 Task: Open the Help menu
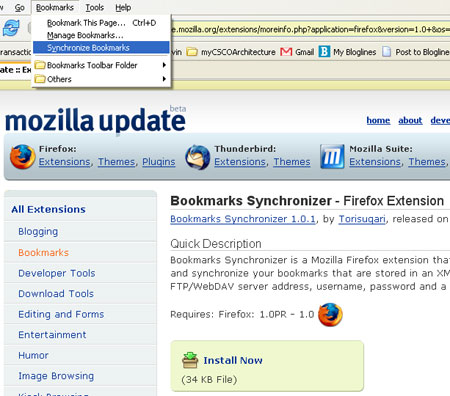pyautogui.click(x=123, y=7)
